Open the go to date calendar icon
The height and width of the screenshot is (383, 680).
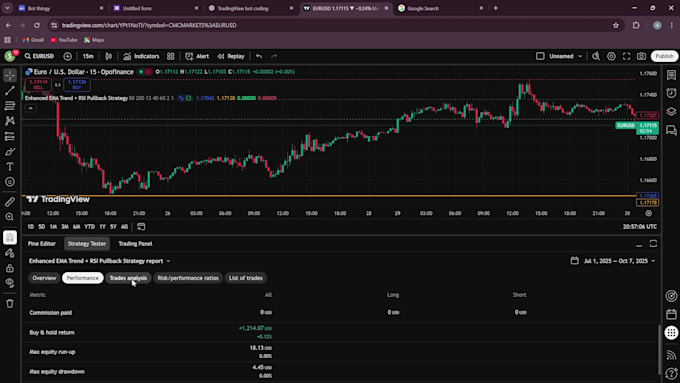(x=141, y=227)
